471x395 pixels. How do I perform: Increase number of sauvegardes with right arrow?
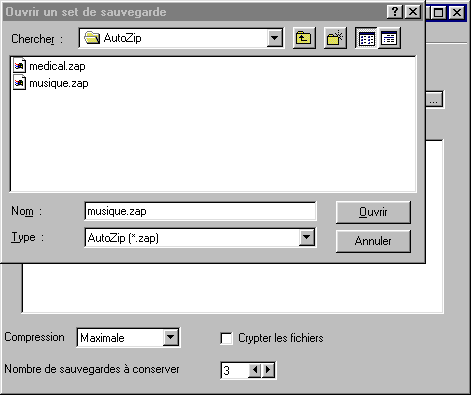pyautogui.click(x=268, y=370)
